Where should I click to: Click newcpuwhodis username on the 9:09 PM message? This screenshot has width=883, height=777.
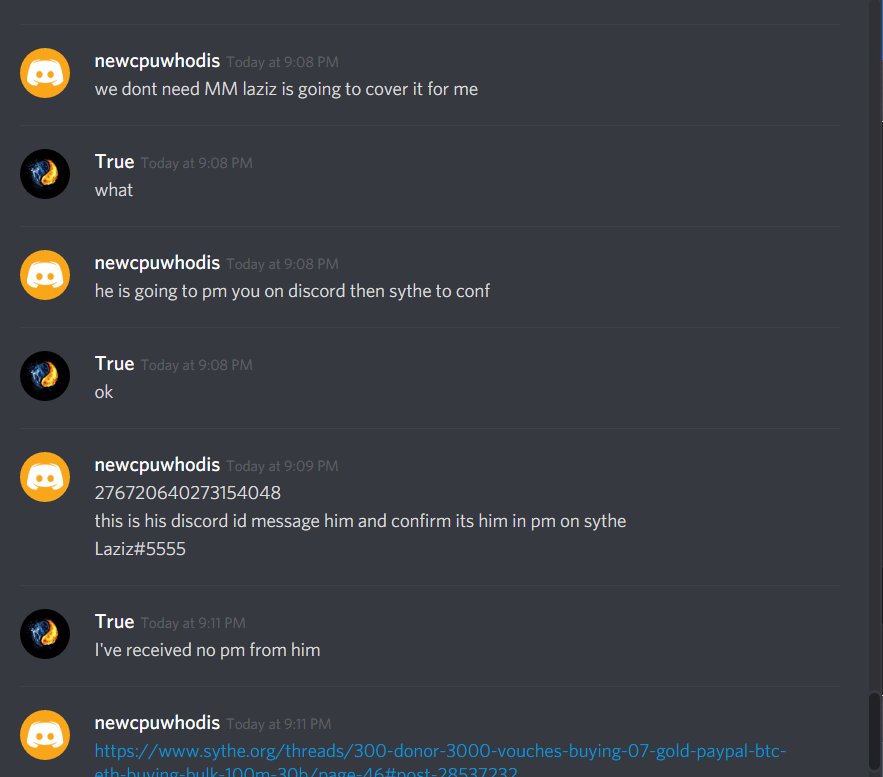coord(157,465)
